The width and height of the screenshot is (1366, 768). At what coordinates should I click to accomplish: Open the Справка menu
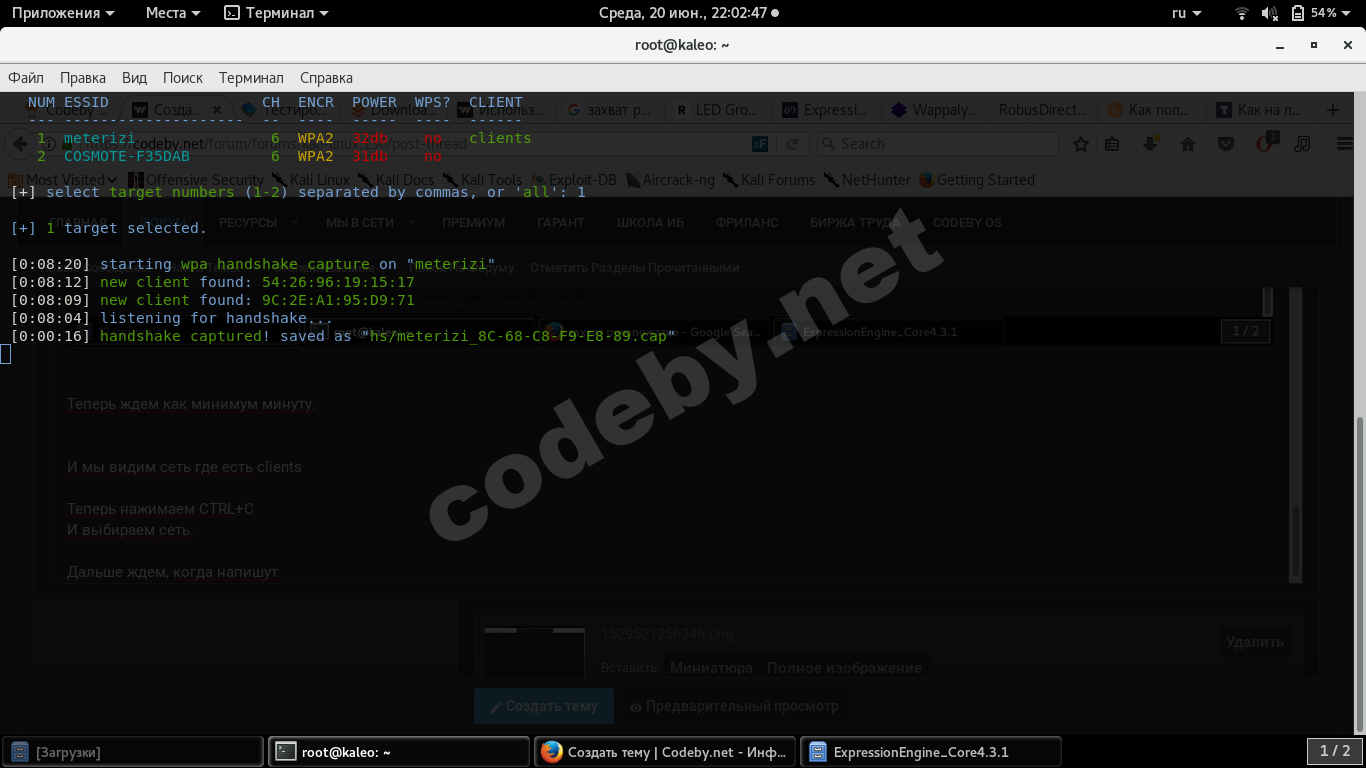point(326,77)
